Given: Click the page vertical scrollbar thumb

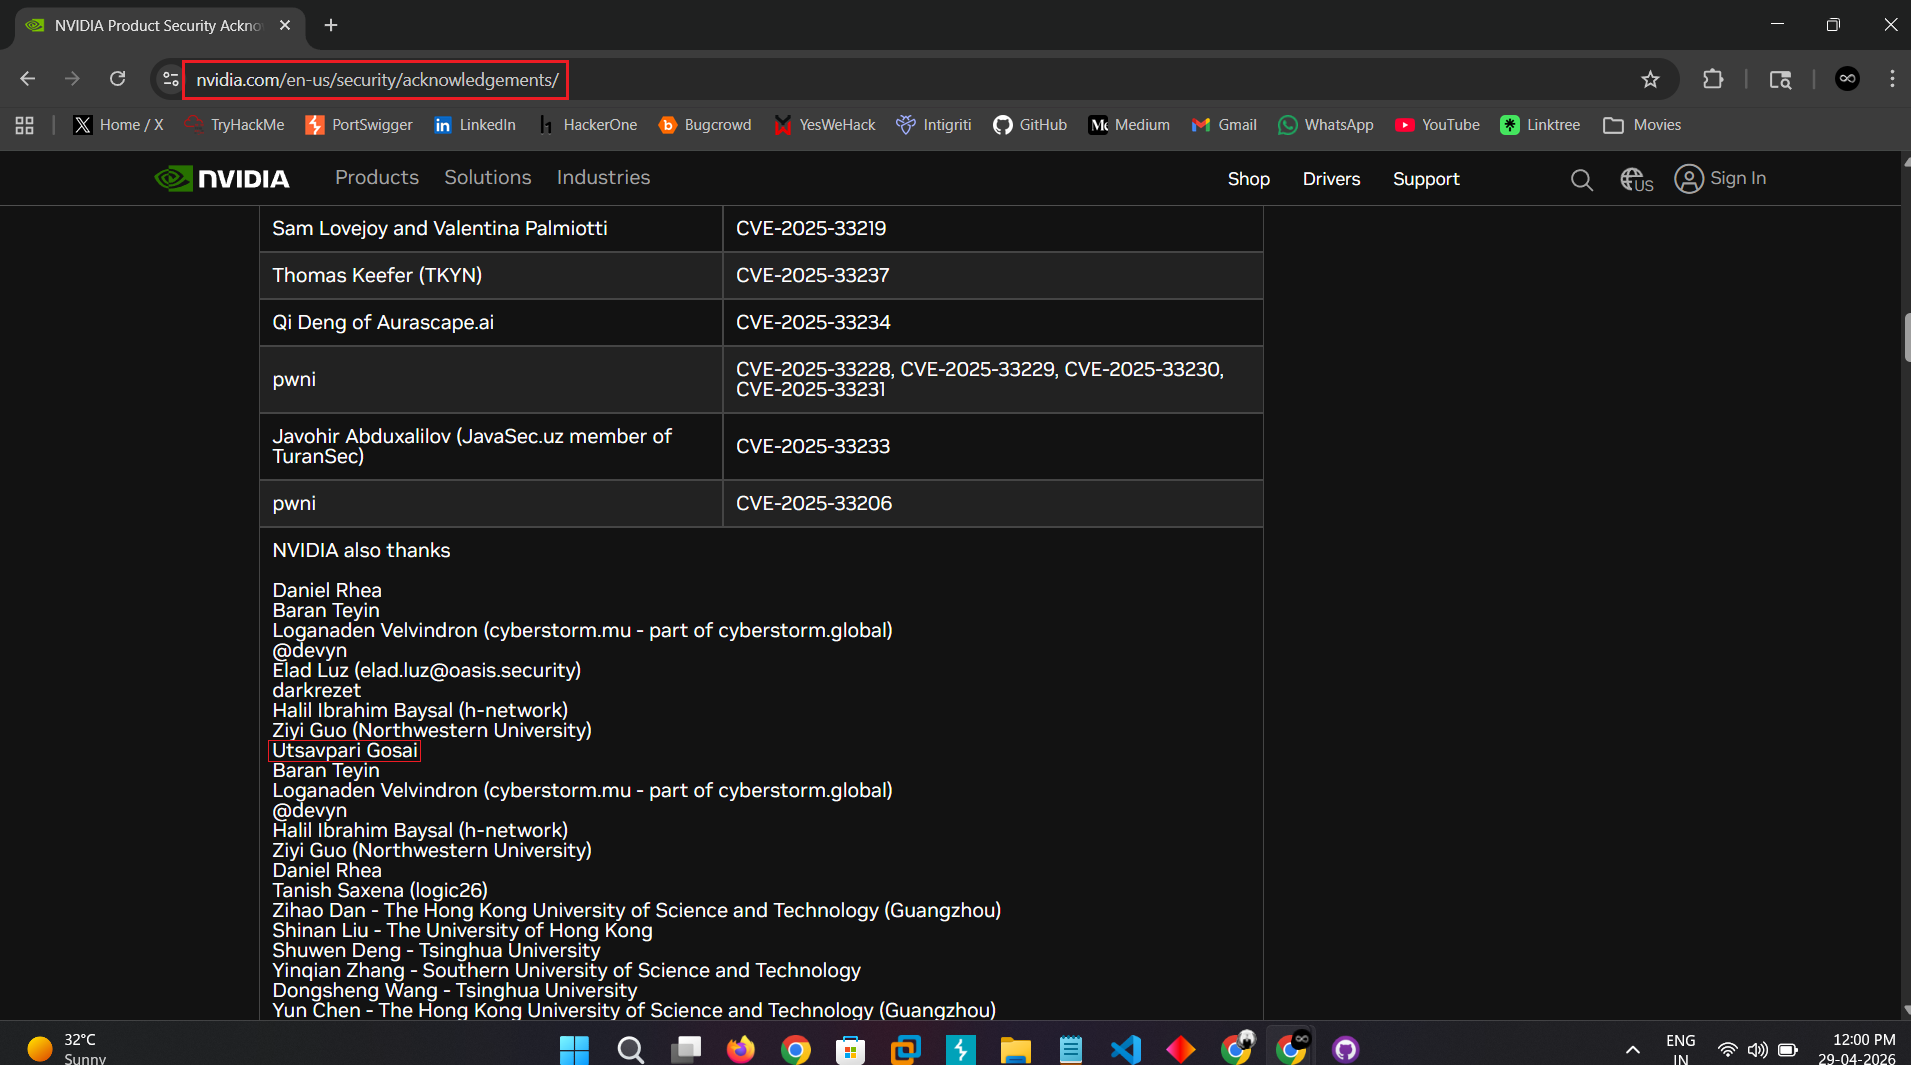Looking at the screenshot, I should point(1907,337).
